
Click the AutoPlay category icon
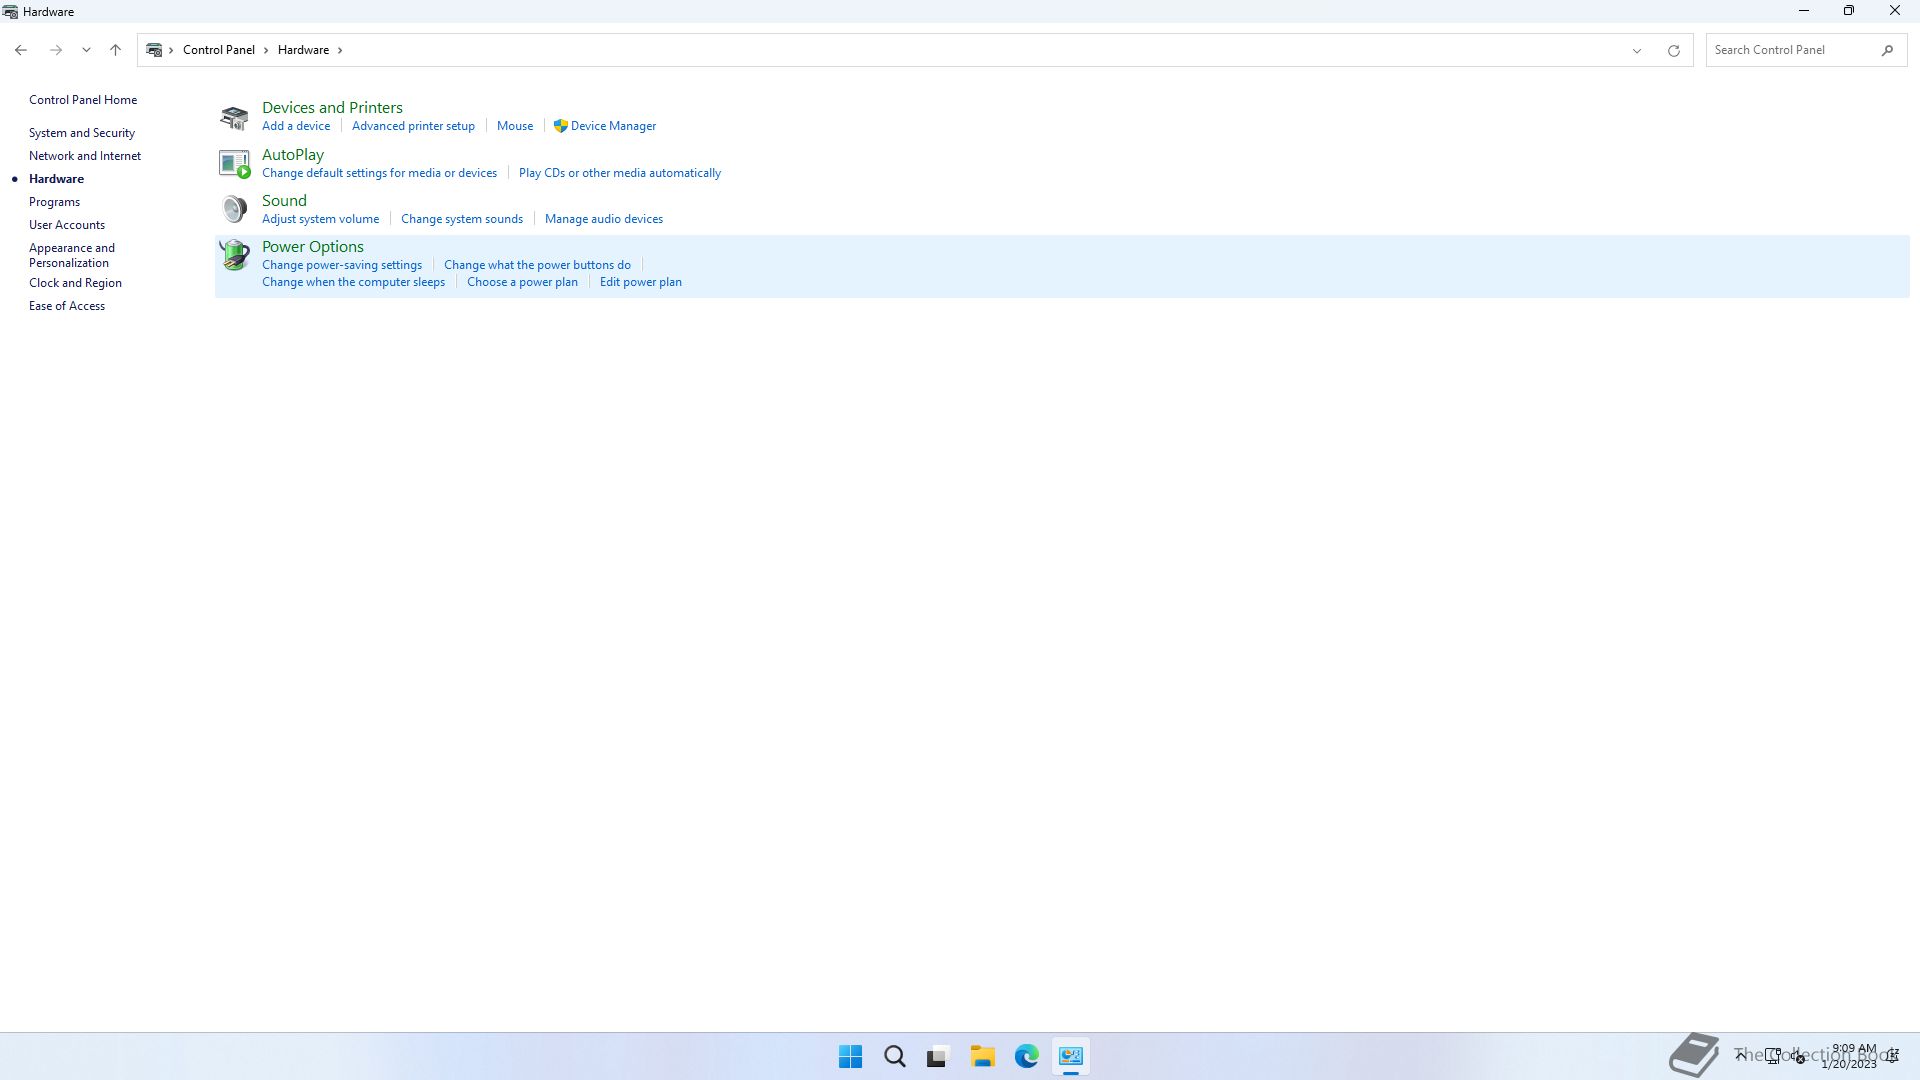(234, 163)
